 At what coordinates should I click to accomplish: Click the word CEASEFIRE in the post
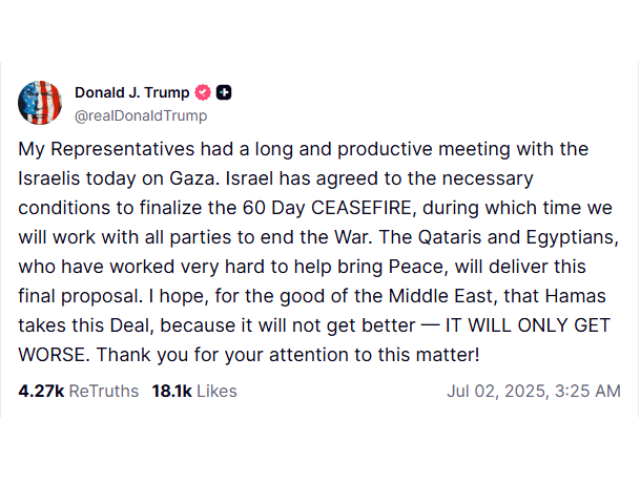click(x=364, y=208)
